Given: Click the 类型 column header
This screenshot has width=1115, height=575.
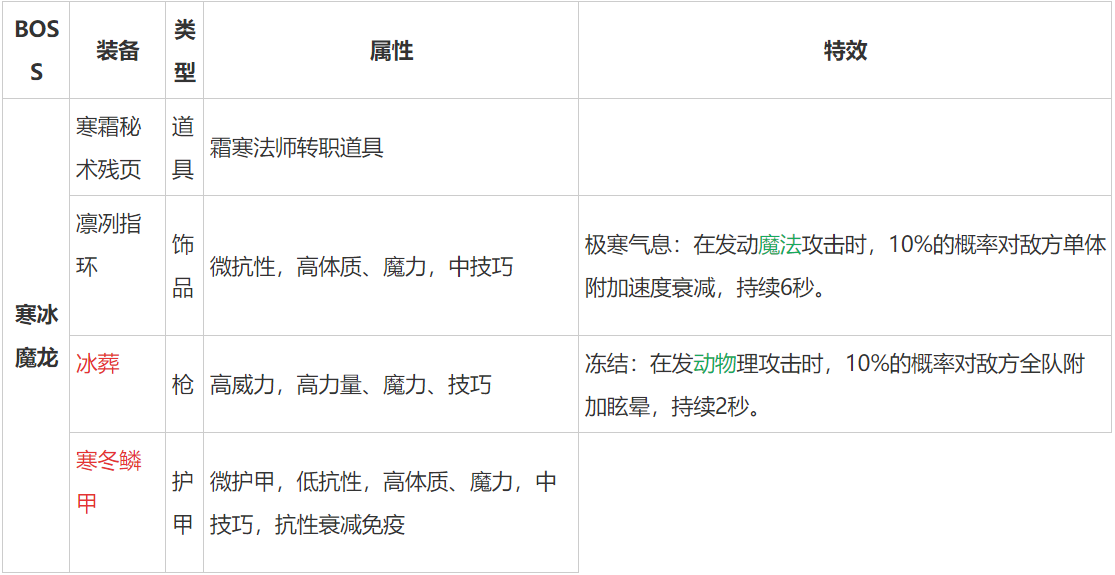Looking at the screenshot, I should point(184,51).
